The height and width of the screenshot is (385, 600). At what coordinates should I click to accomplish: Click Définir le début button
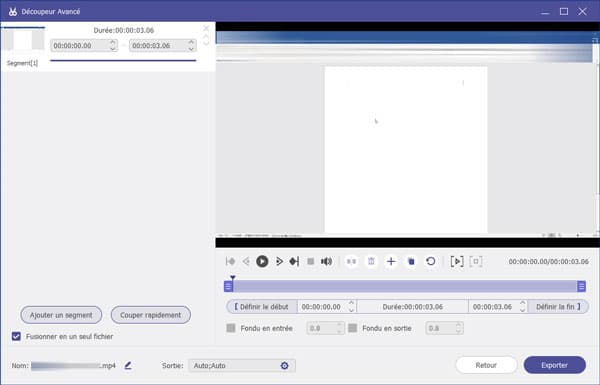[262, 307]
